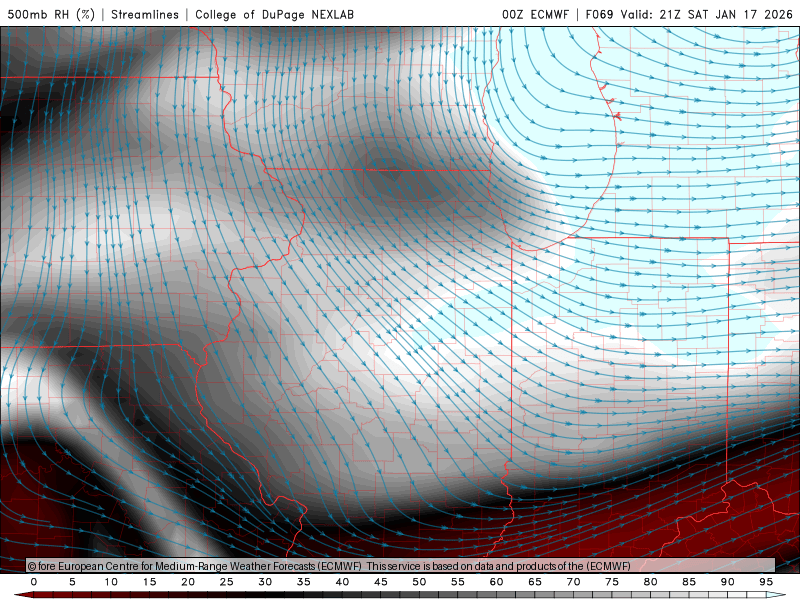The image size is (800, 600).
Task: Click the '45' label on legend
Action: pos(381,582)
